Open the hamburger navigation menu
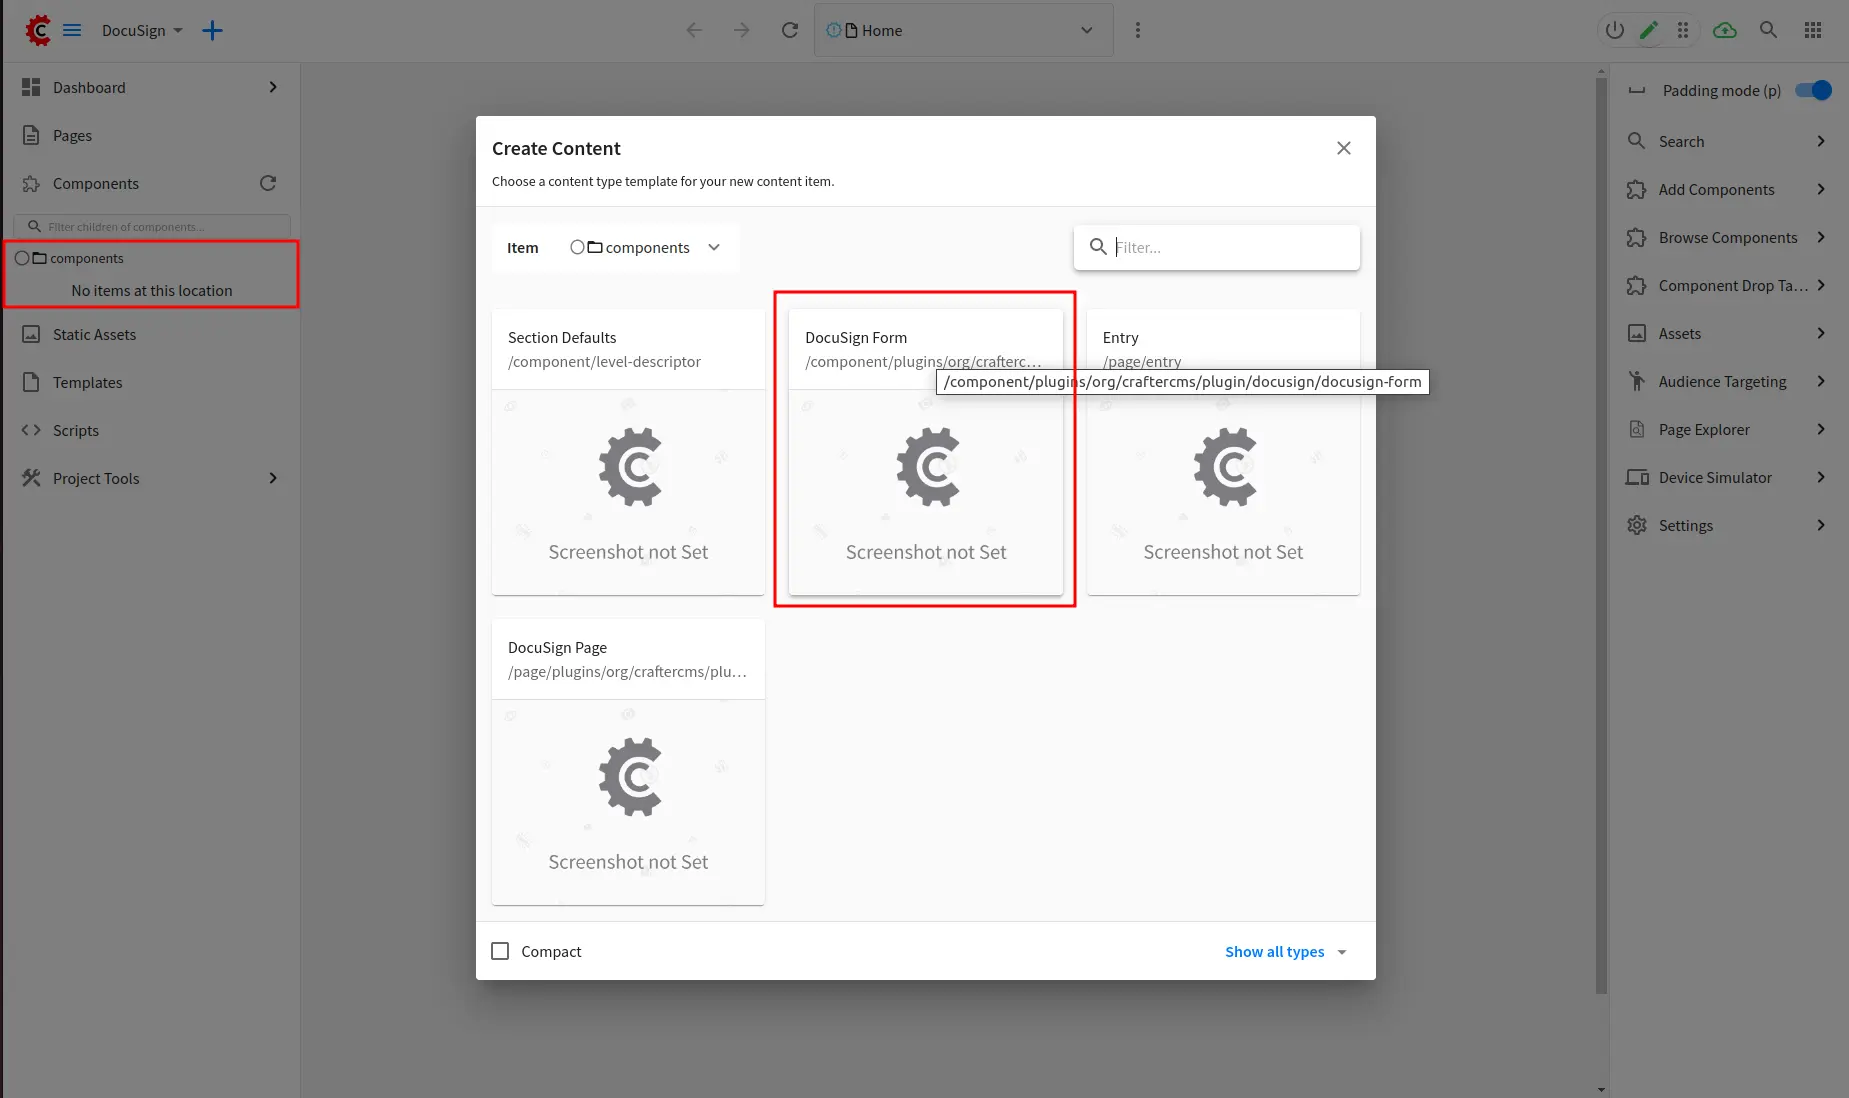 (x=72, y=30)
